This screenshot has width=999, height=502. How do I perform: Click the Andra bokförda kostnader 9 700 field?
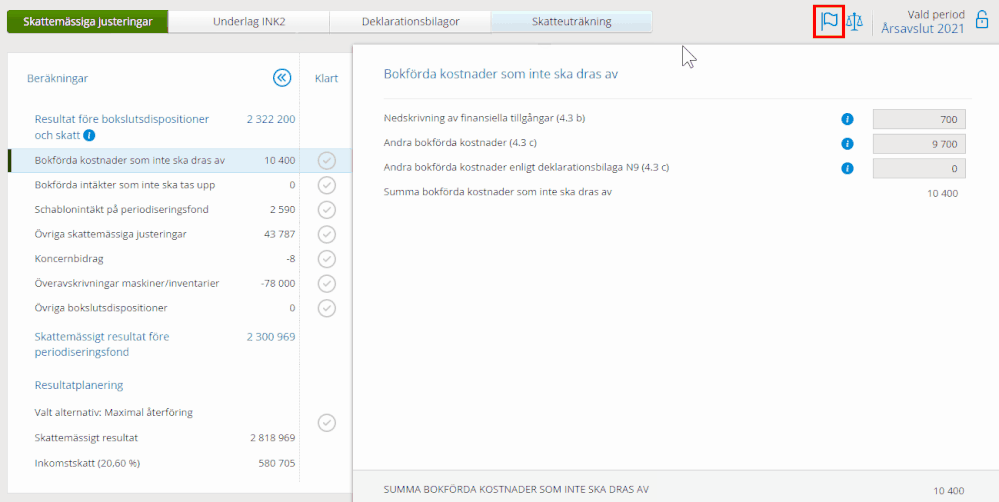click(919, 144)
